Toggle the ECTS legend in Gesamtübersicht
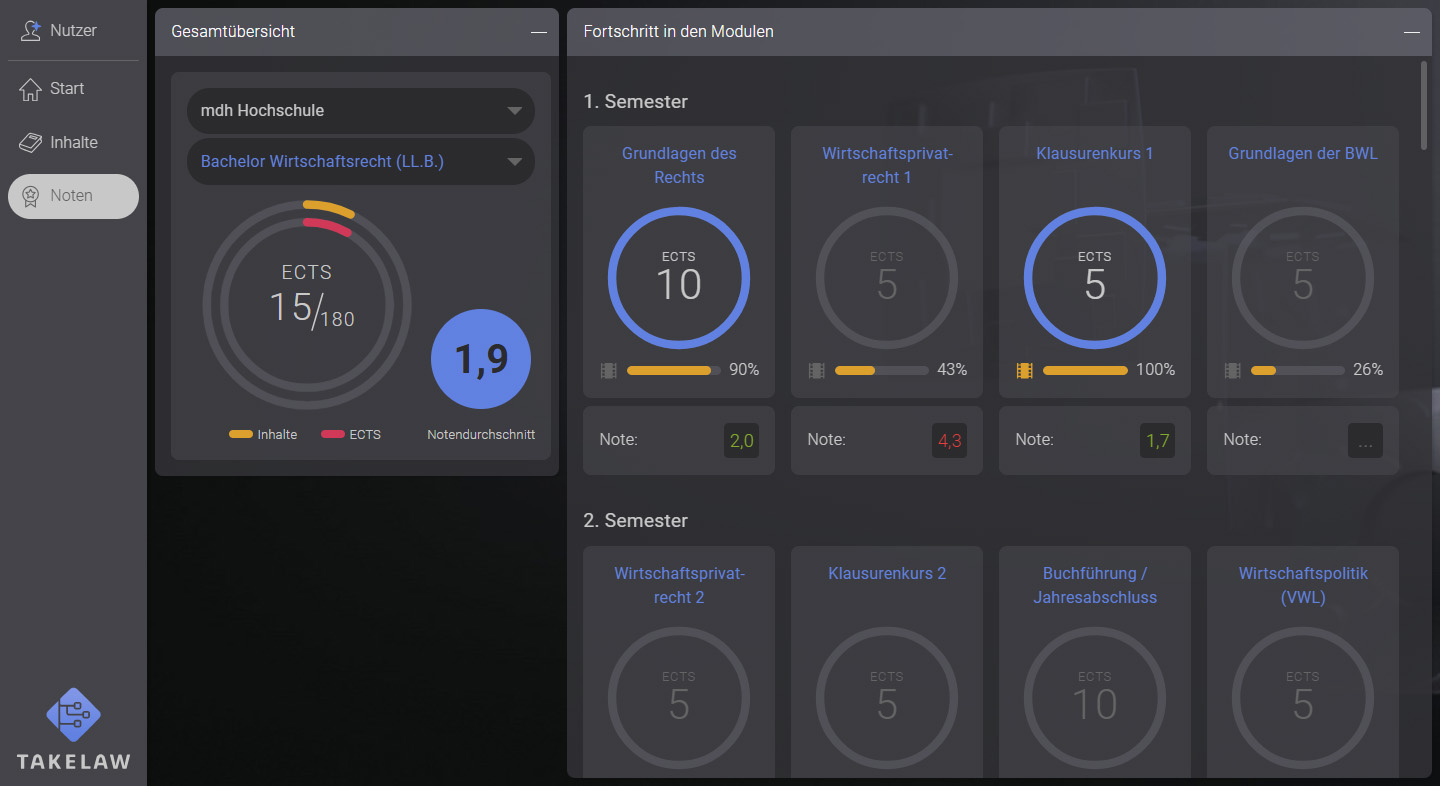 tap(350, 434)
